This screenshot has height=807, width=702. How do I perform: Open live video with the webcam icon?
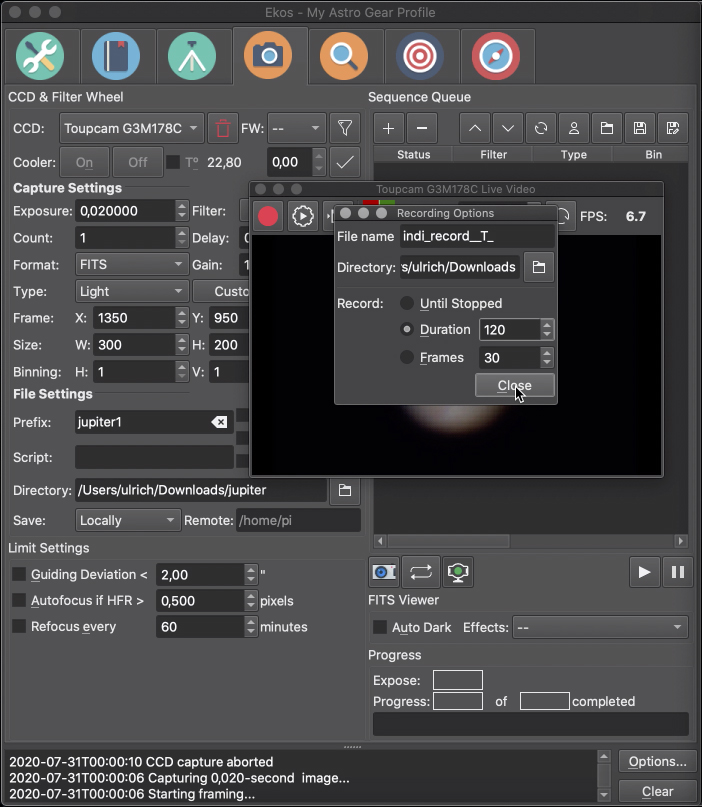click(x=458, y=572)
